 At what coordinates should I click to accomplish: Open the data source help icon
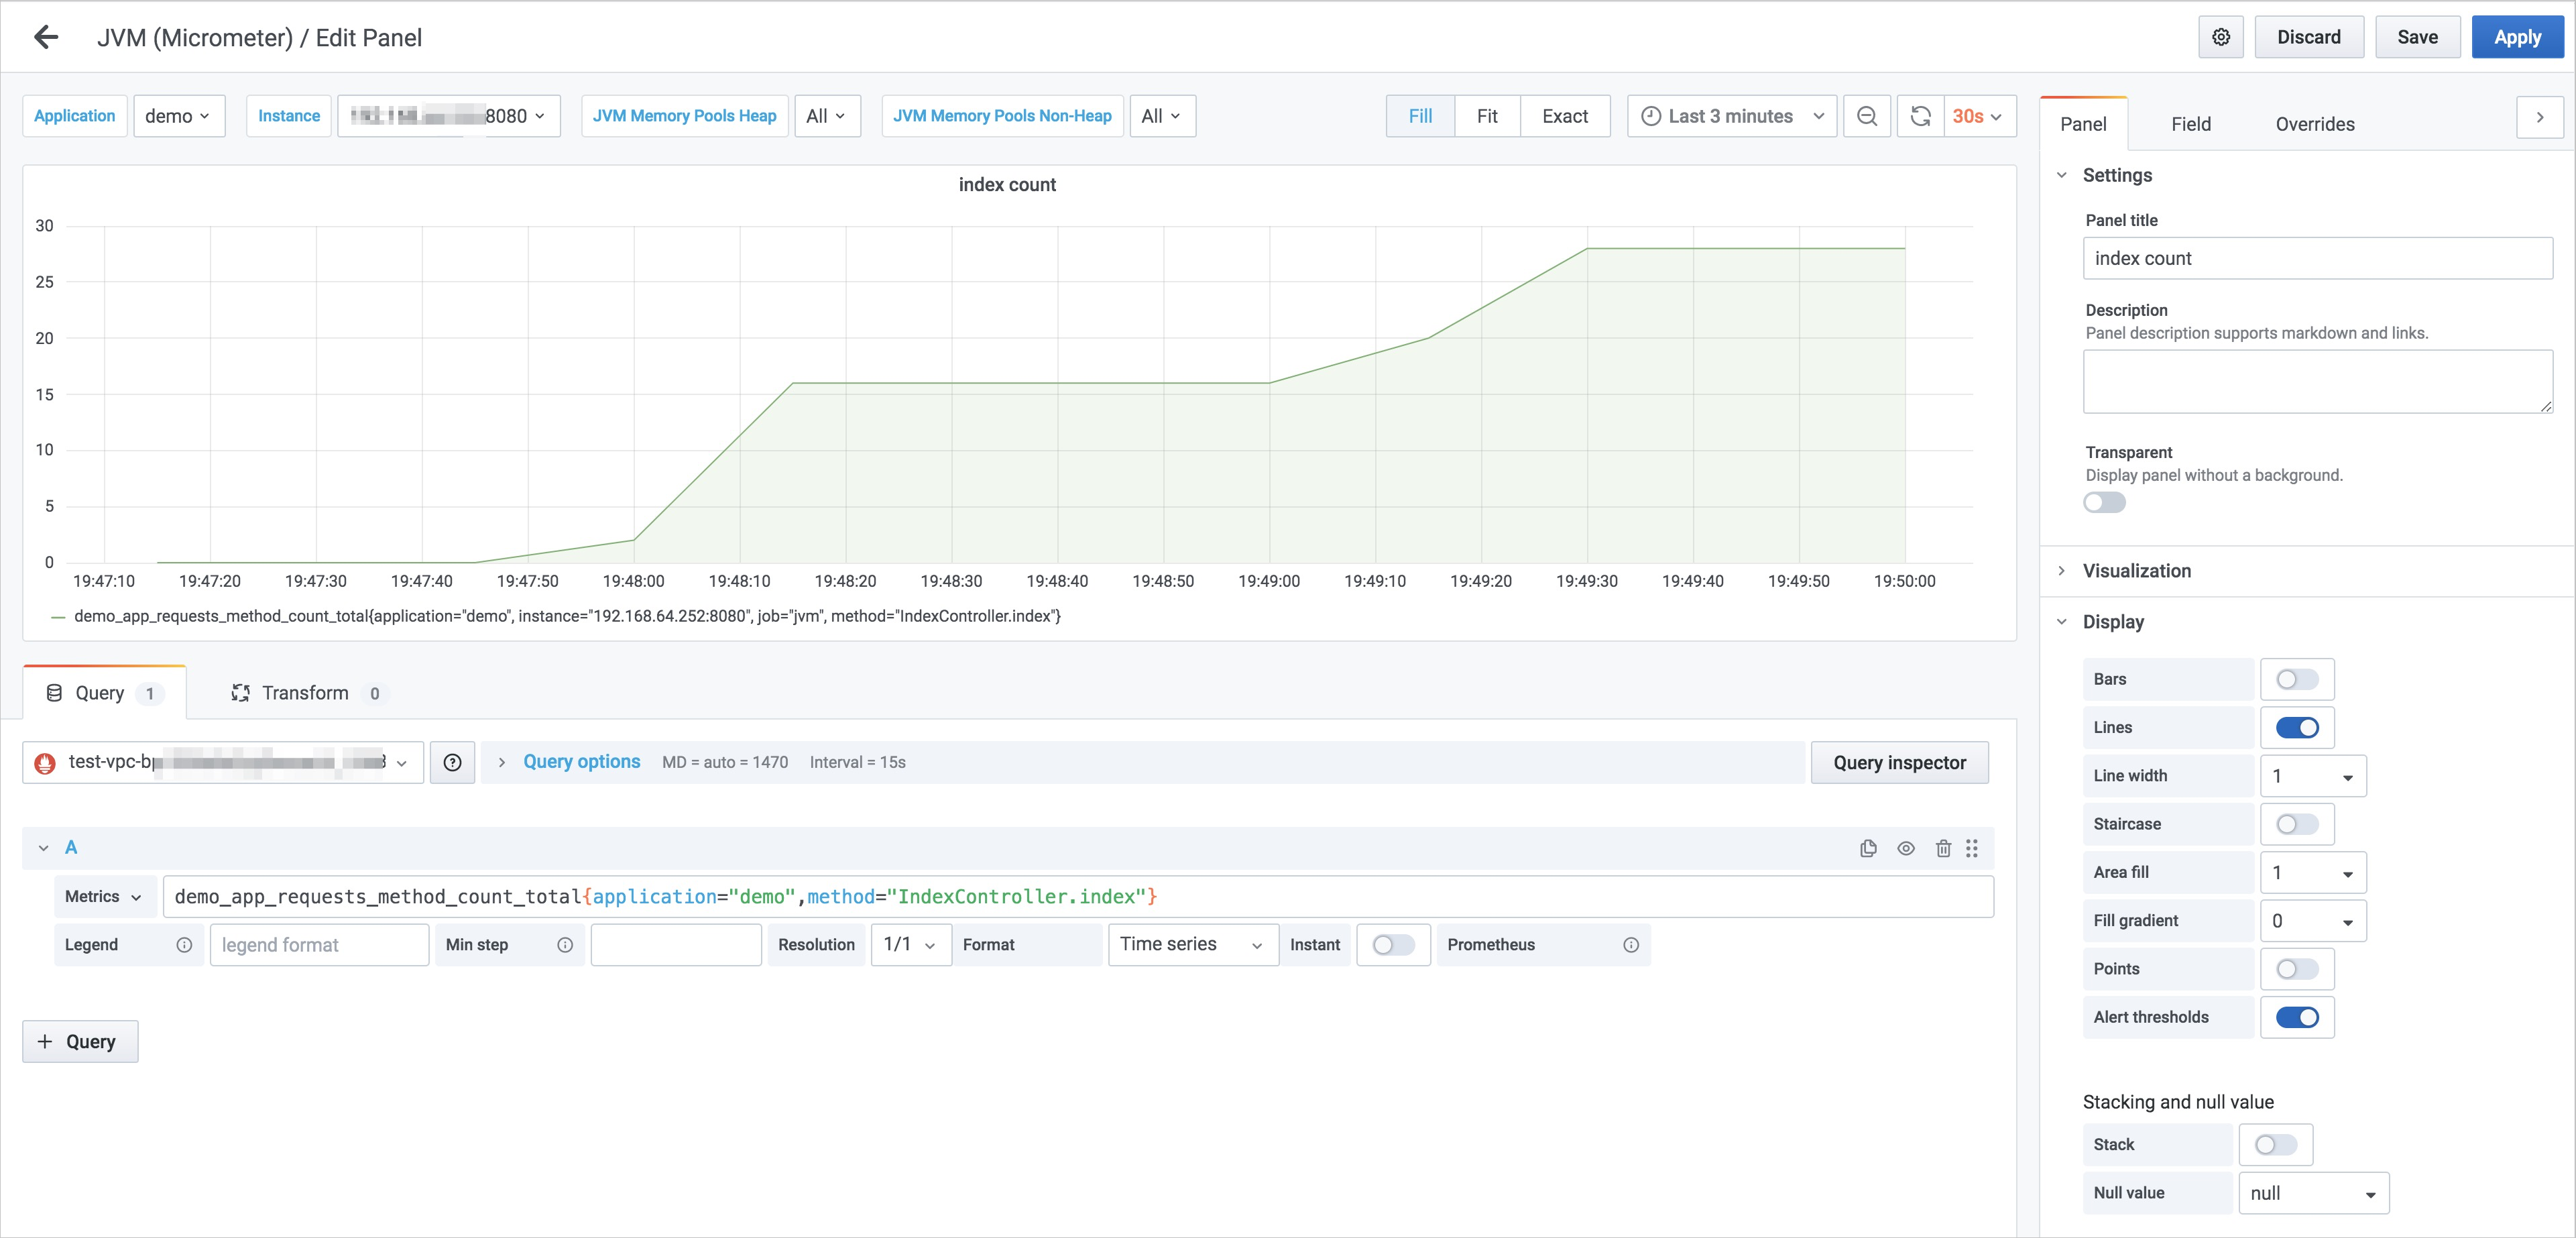pos(452,762)
